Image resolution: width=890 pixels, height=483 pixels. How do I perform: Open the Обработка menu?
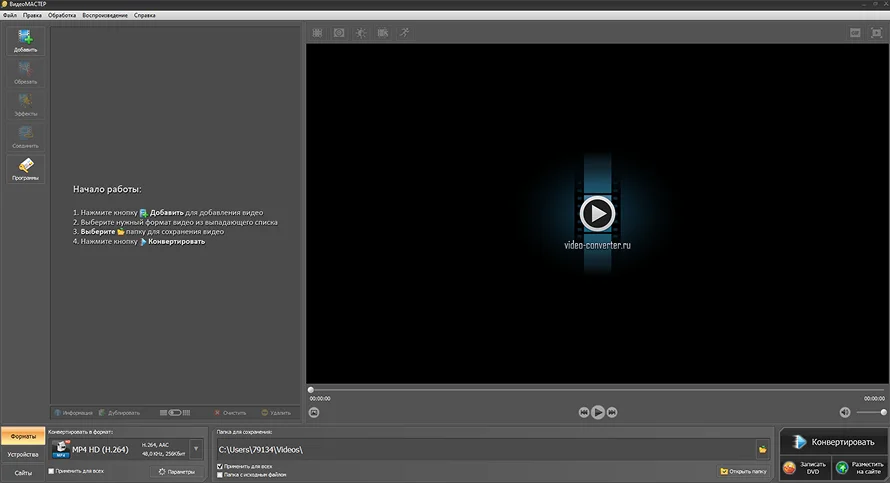[62, 16]
